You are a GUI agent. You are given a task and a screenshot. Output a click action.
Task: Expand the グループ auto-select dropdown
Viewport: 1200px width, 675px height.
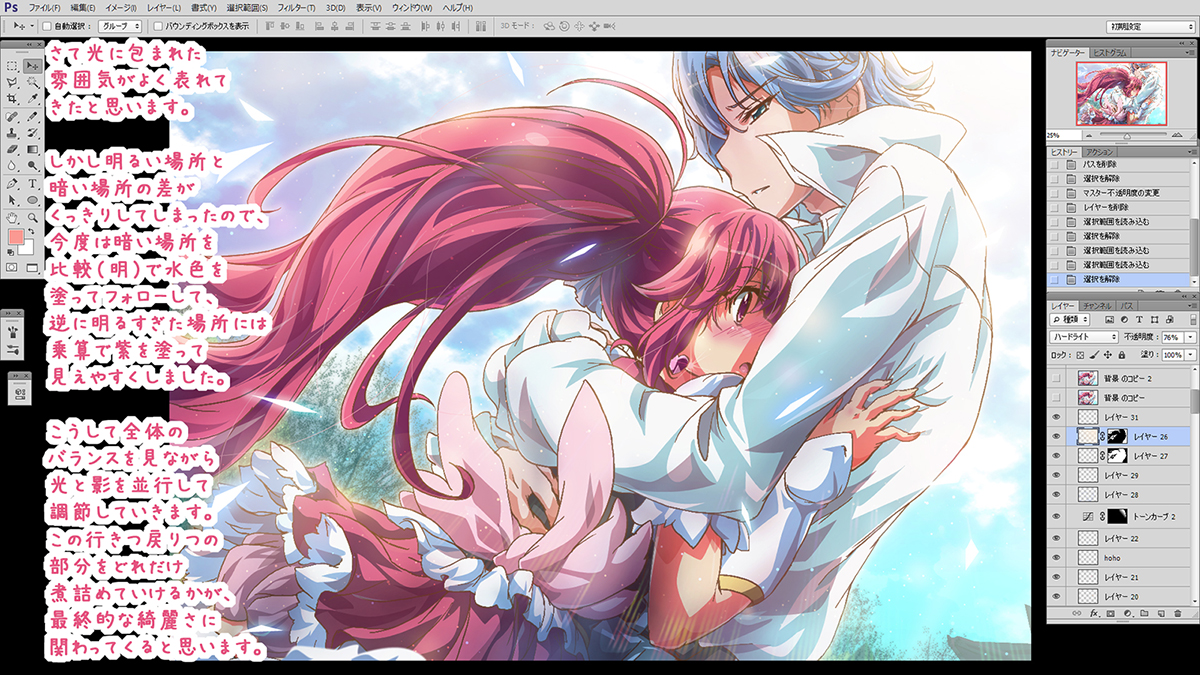coord(120,26)
